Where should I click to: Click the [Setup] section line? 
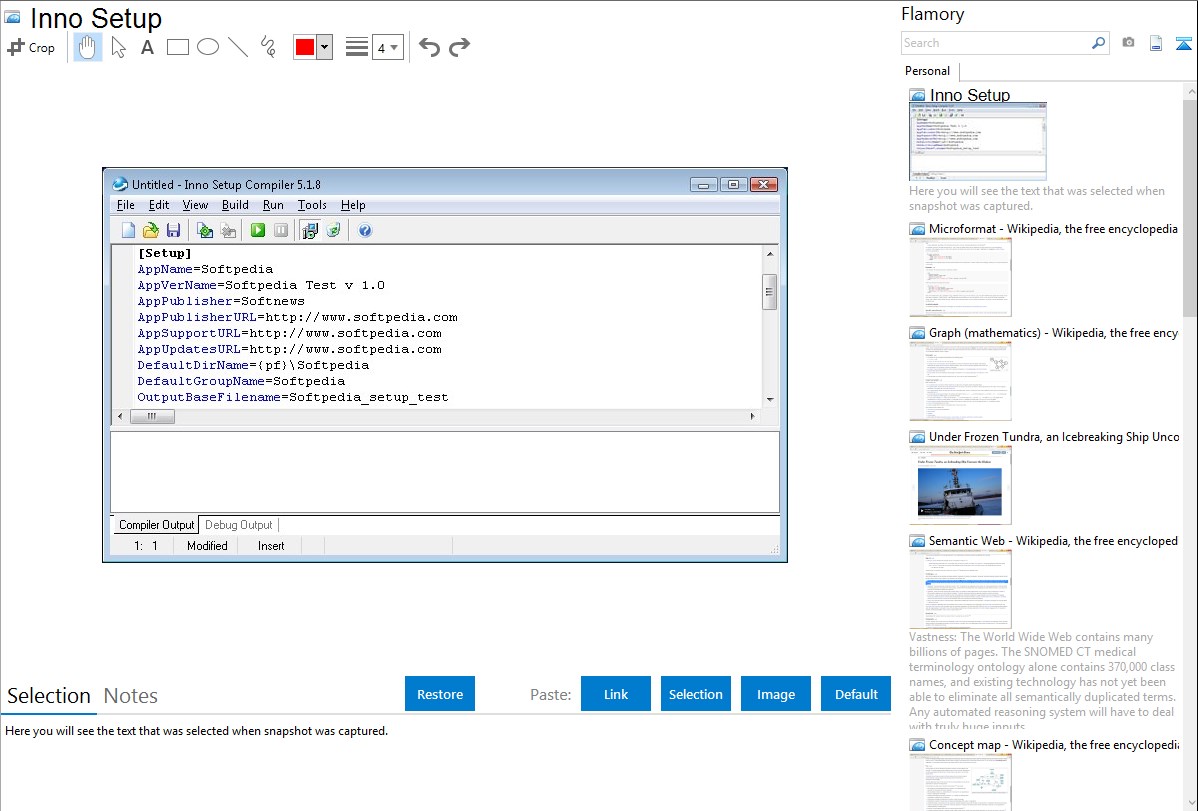(x=164, y=253)
